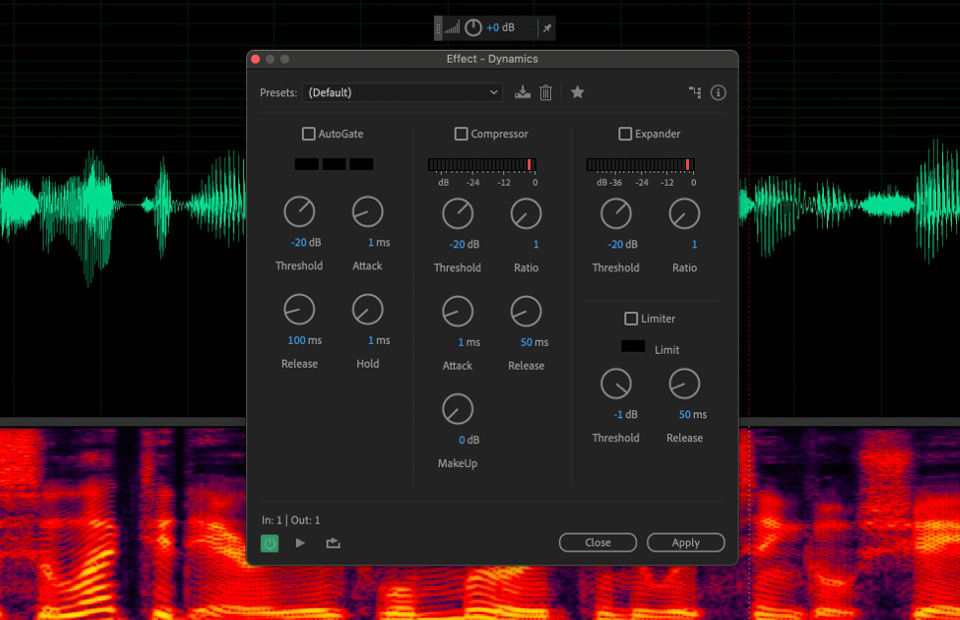
Task: Delete the selected preset
Action: pos(547,91)
